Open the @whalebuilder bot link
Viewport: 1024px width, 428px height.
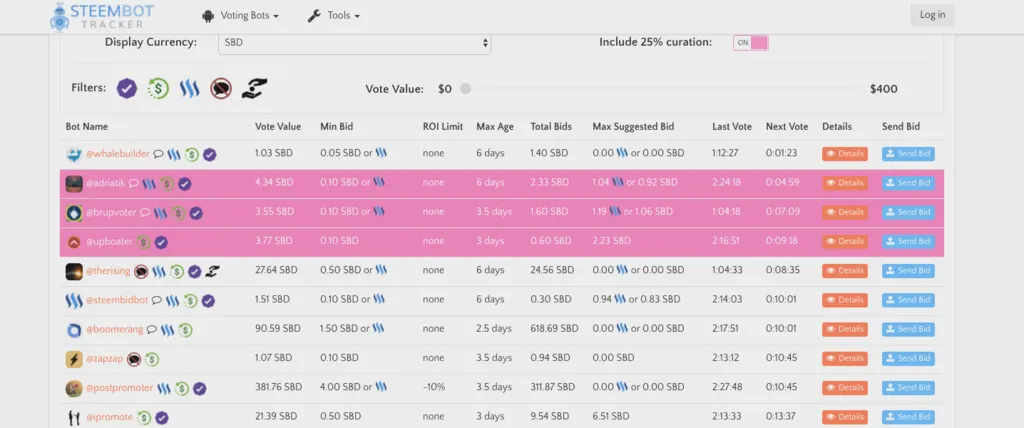tap(118, 154)
